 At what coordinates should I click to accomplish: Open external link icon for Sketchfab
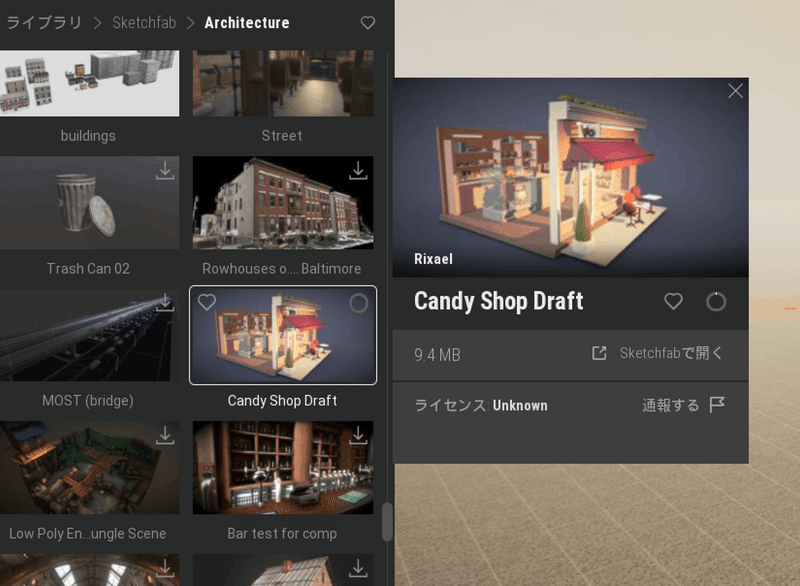tap(599, 353)
